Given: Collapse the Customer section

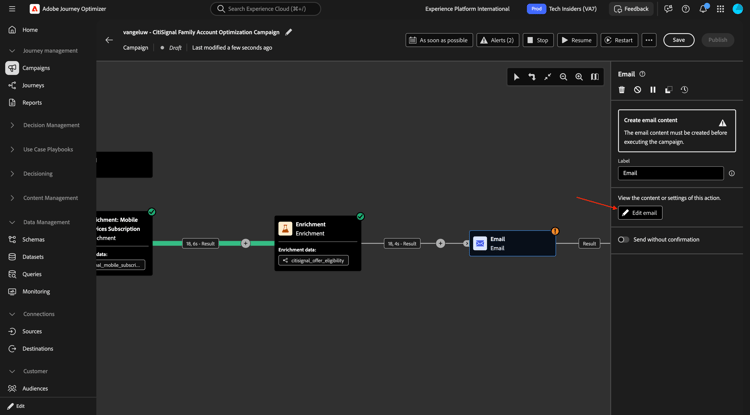Looking at the screenshot, I should pyautogui.click(x=12, y=371).
